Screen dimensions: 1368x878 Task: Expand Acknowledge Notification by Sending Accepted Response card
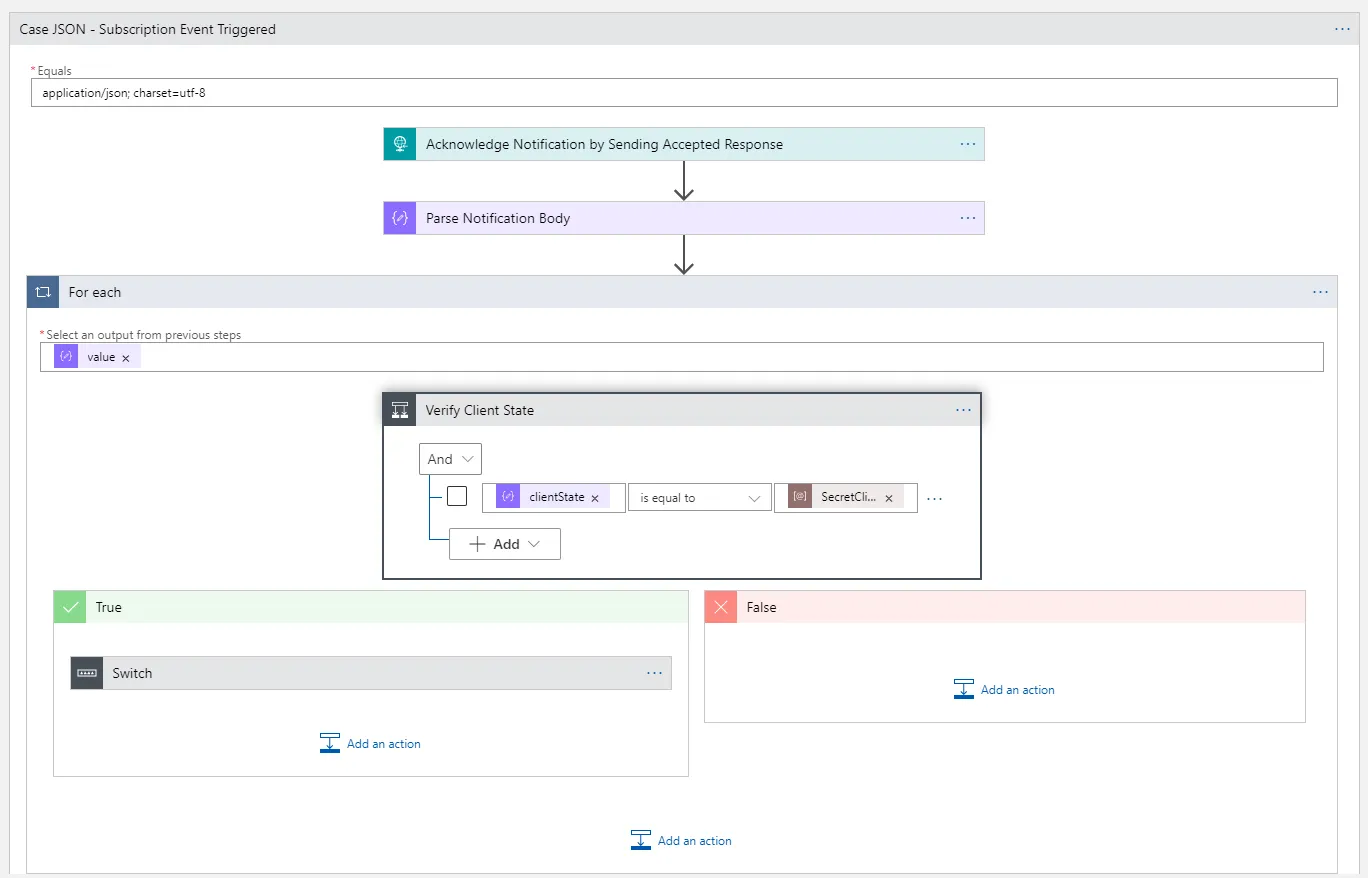(x=684, y=144)
